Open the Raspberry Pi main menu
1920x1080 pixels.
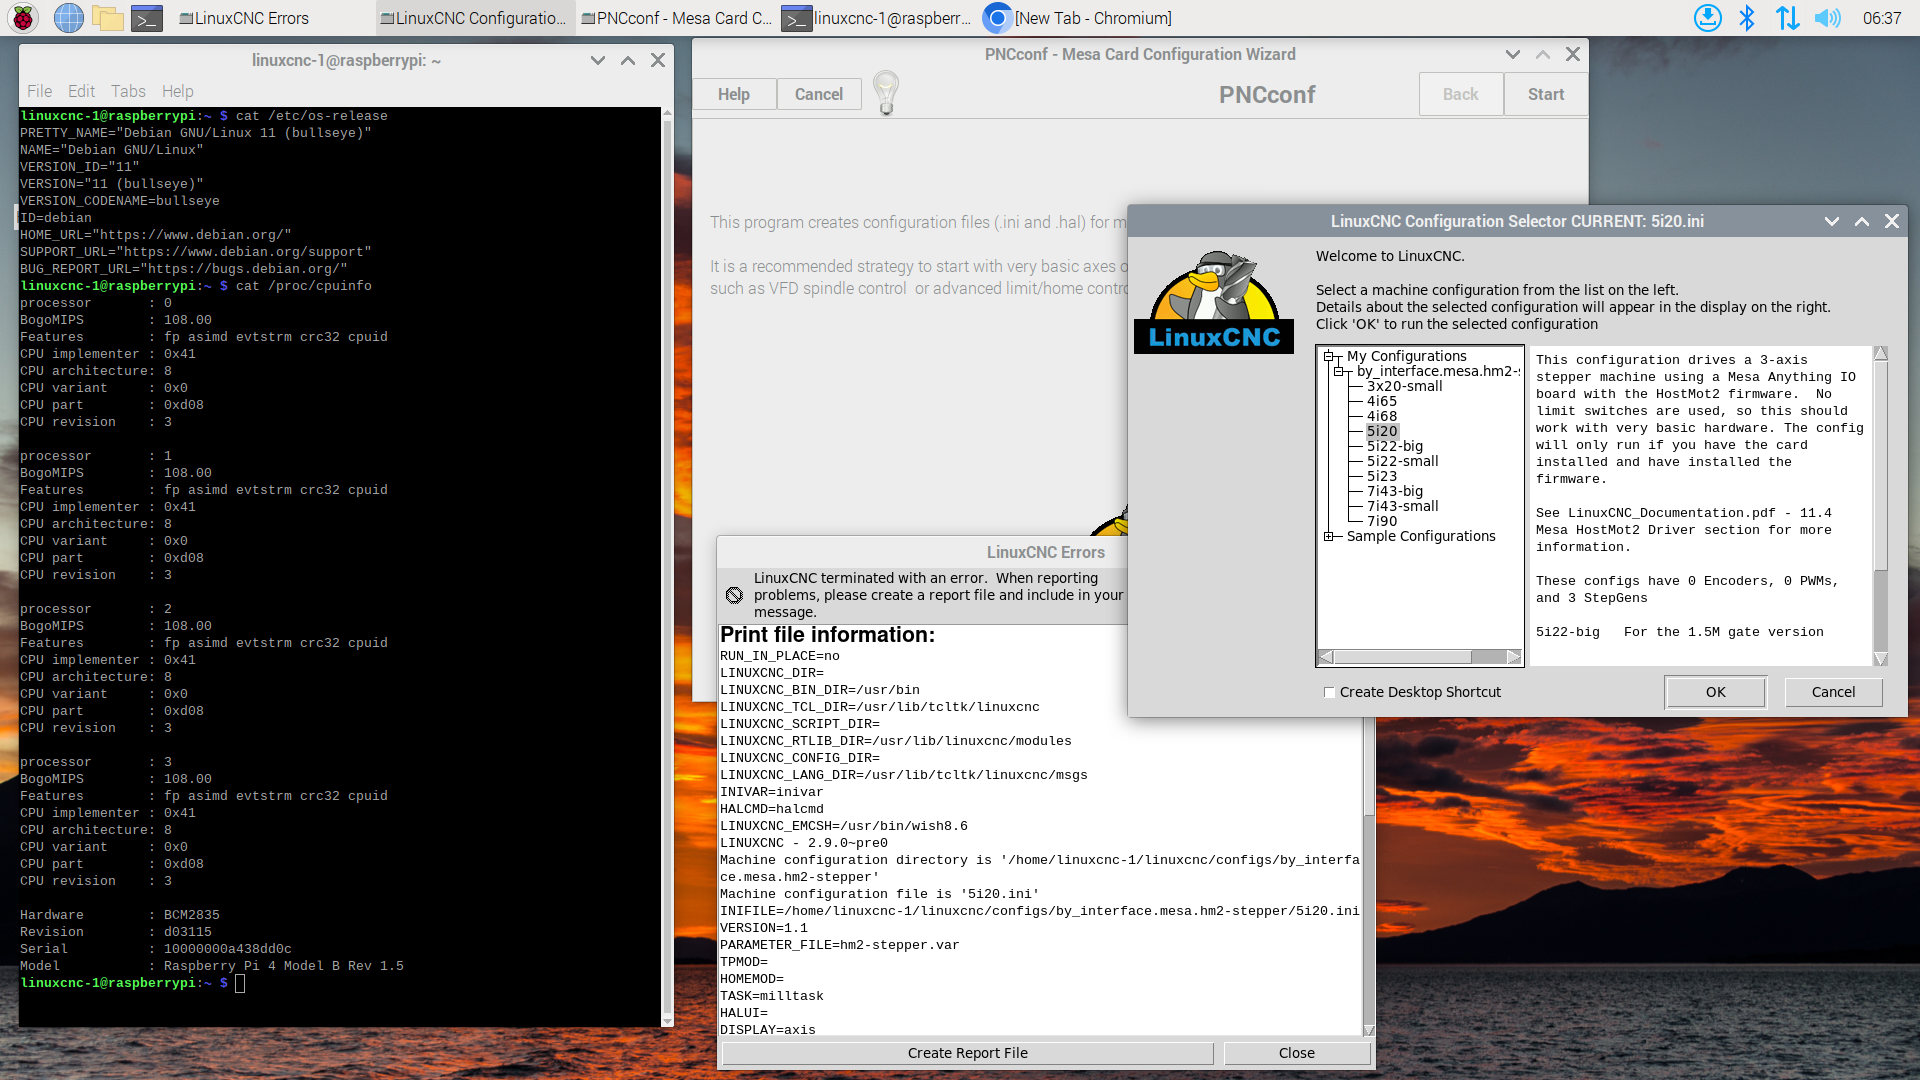click(23, 18)
